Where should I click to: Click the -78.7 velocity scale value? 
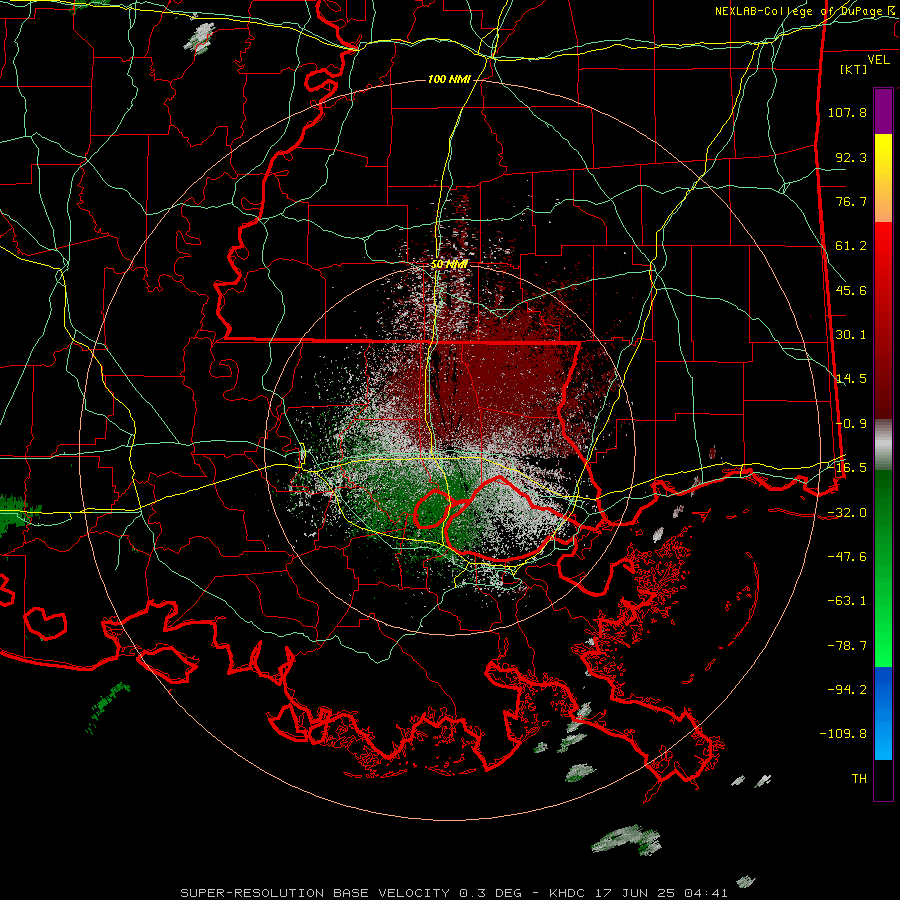click(x=847, y=646)
